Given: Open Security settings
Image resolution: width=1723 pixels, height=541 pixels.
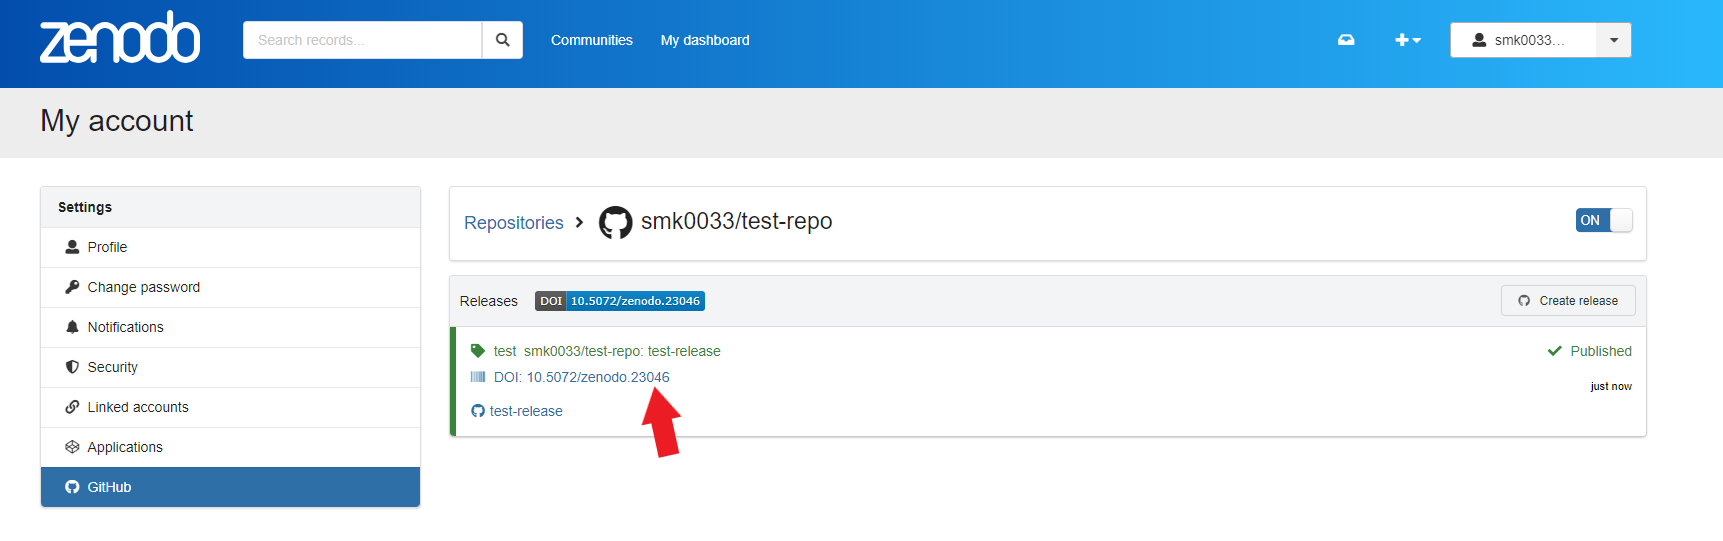Looking at the screenshot, I should pos(230,367).
